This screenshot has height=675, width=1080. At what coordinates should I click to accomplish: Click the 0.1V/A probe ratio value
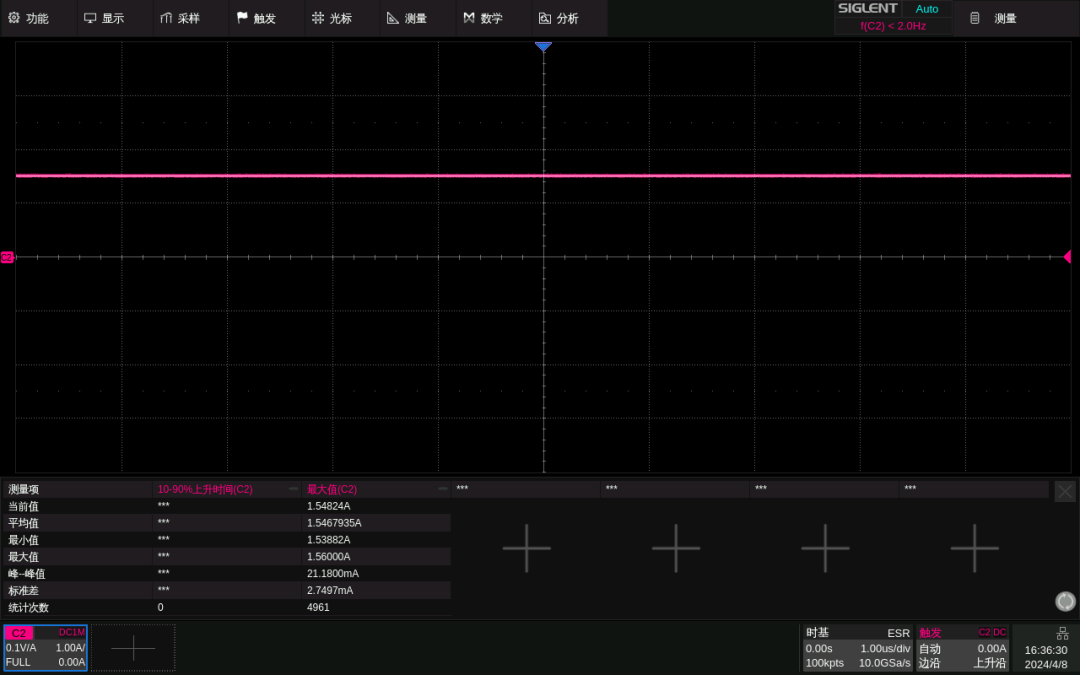[x=21, y=648]
